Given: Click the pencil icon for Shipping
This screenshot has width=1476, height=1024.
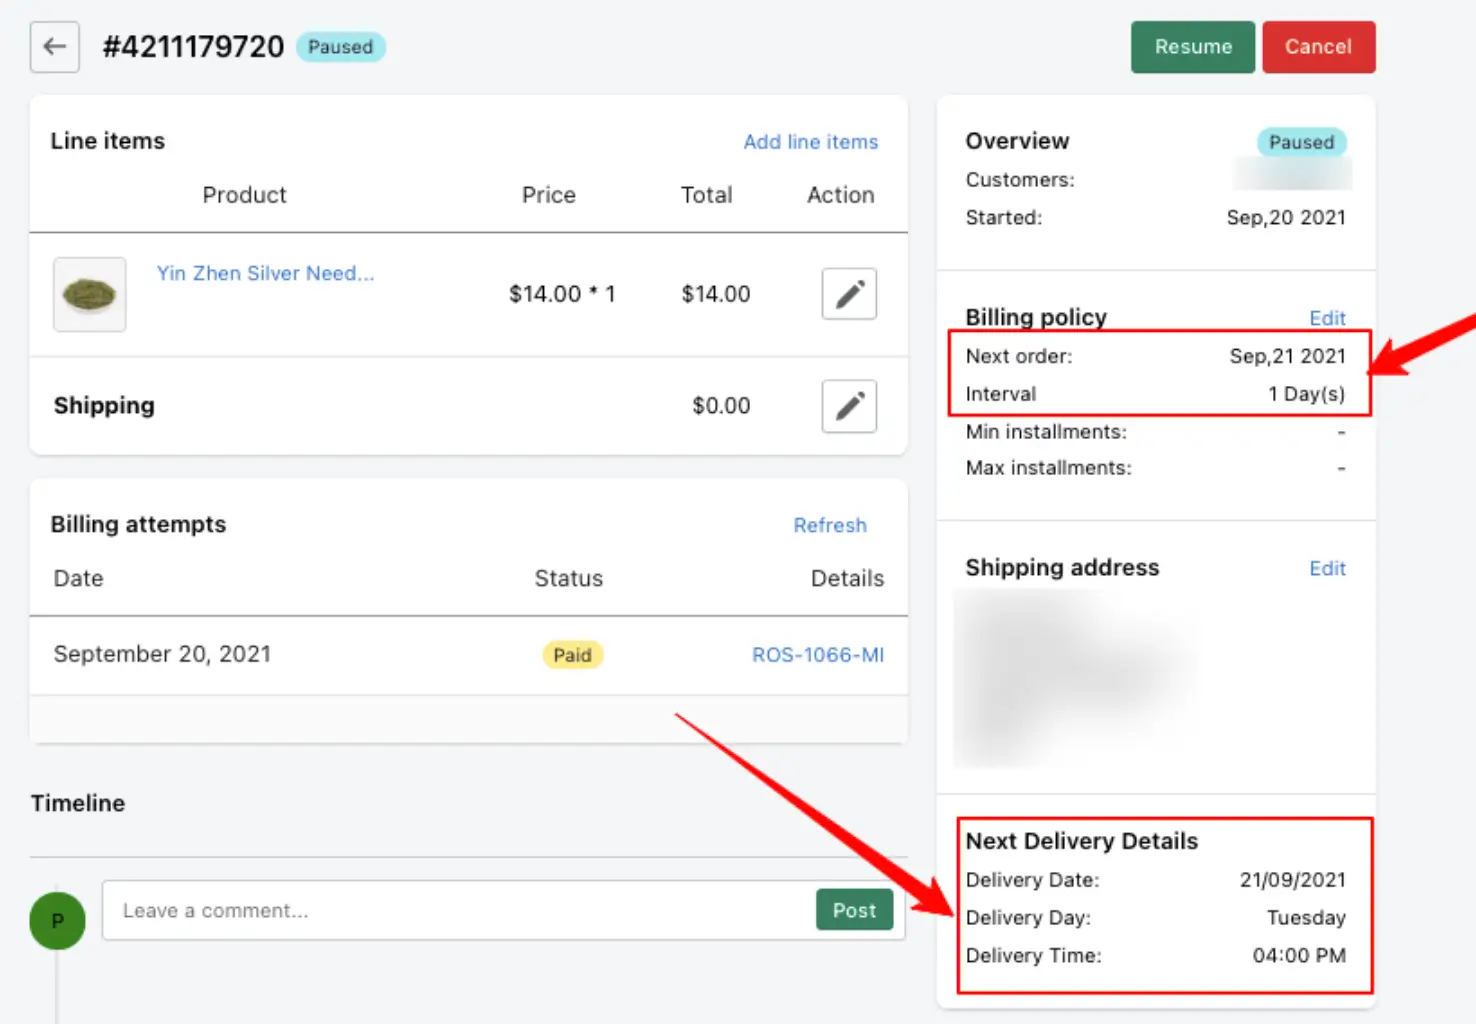Looking at the screenshot, I should click(x=849, y=406).
